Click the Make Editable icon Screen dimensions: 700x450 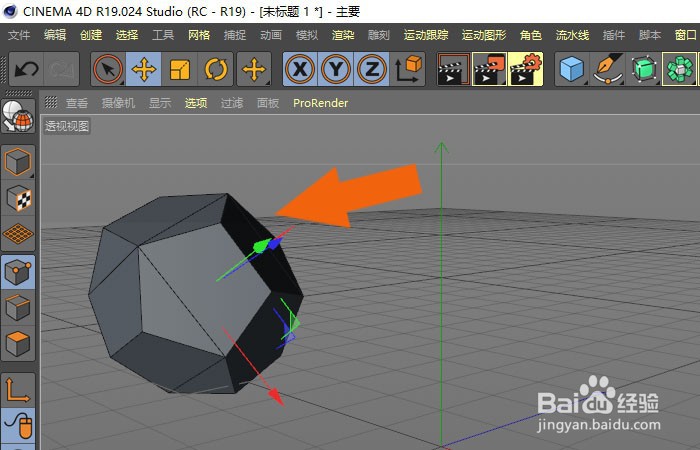pos(18,117)
